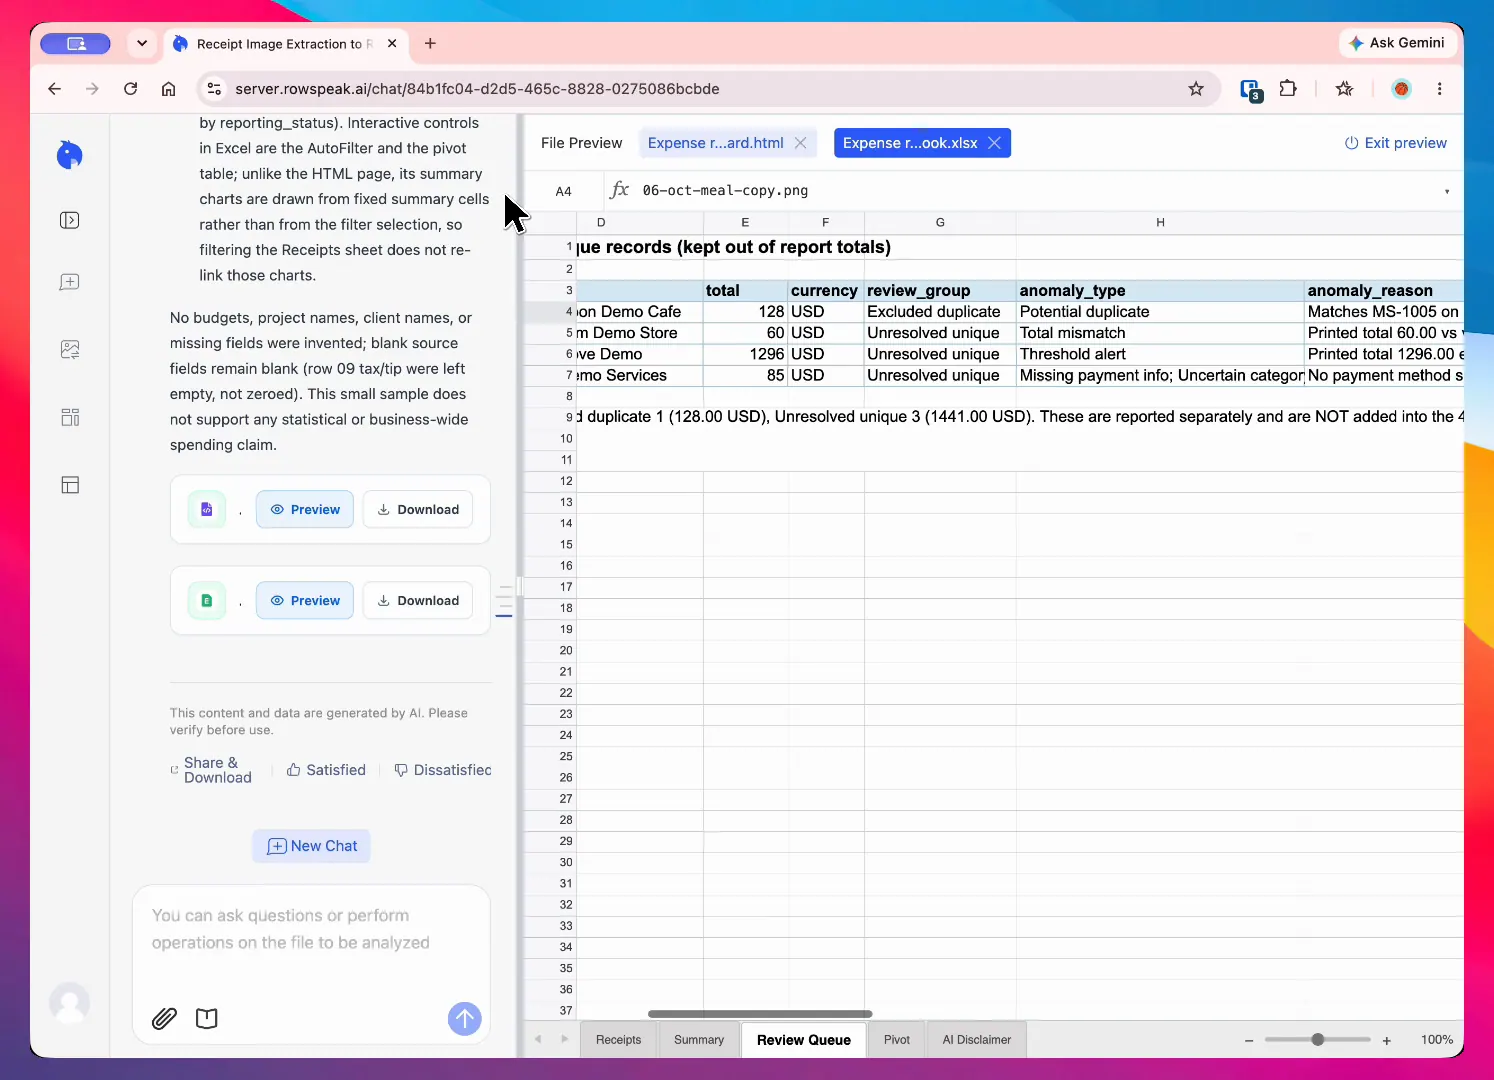Click the zoom in plus button
This screenshot has width=1494, height=1080.
pos(1387,1041)
